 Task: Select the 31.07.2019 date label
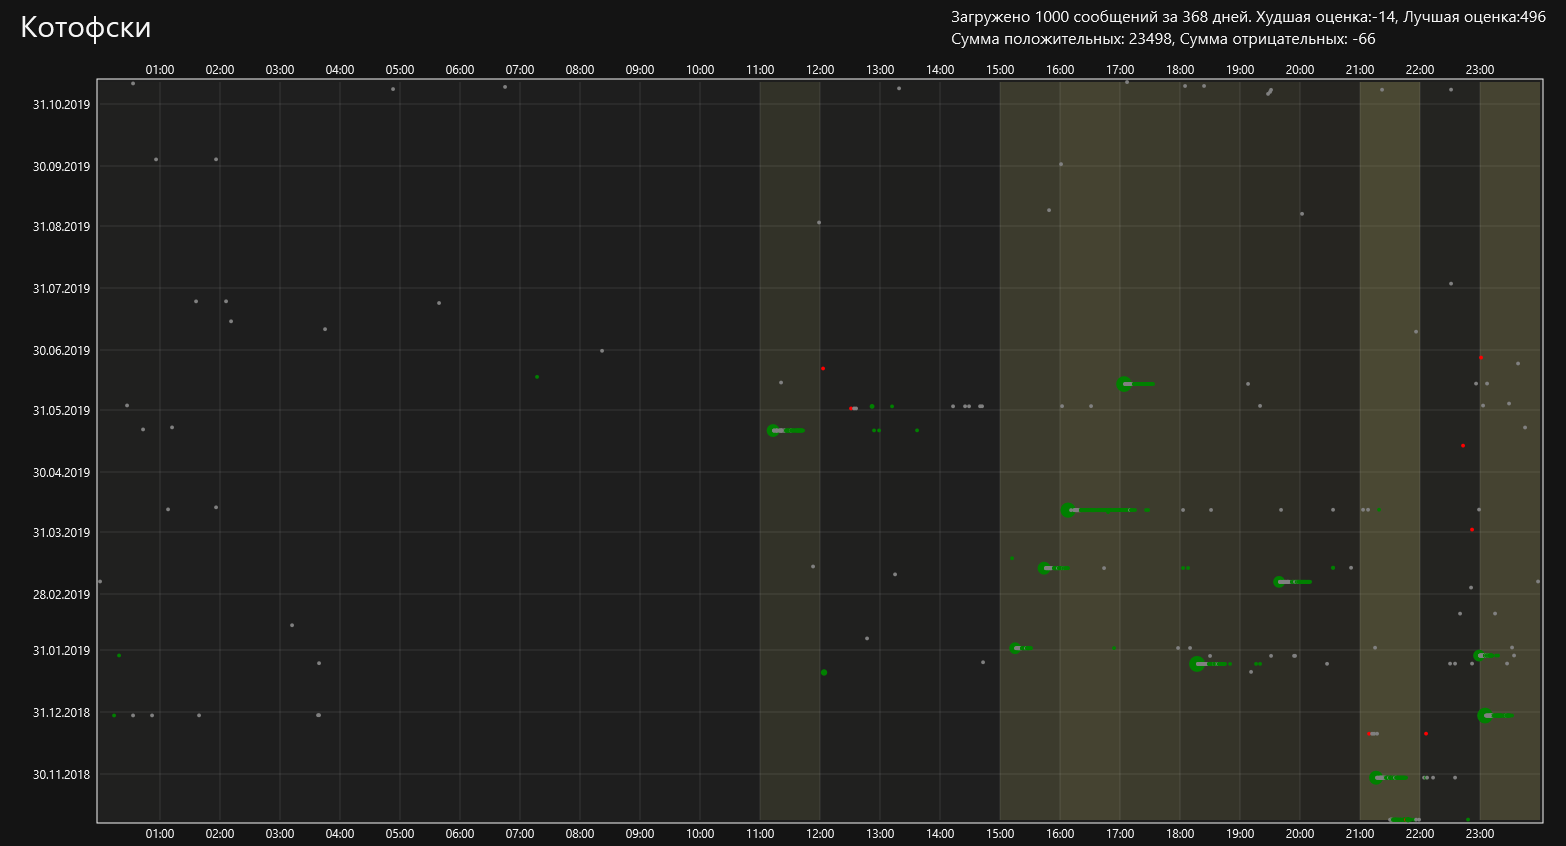61,288
